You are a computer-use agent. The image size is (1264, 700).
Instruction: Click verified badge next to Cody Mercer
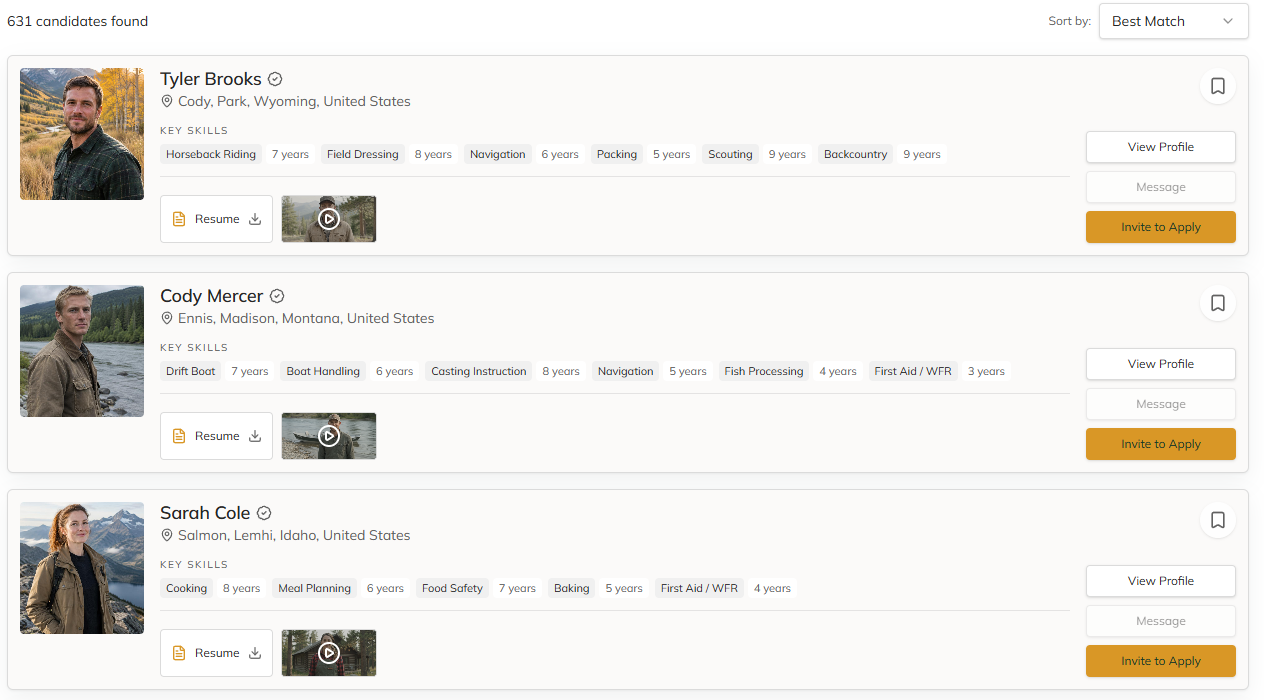pyautogui.click(x=278, y=296)
